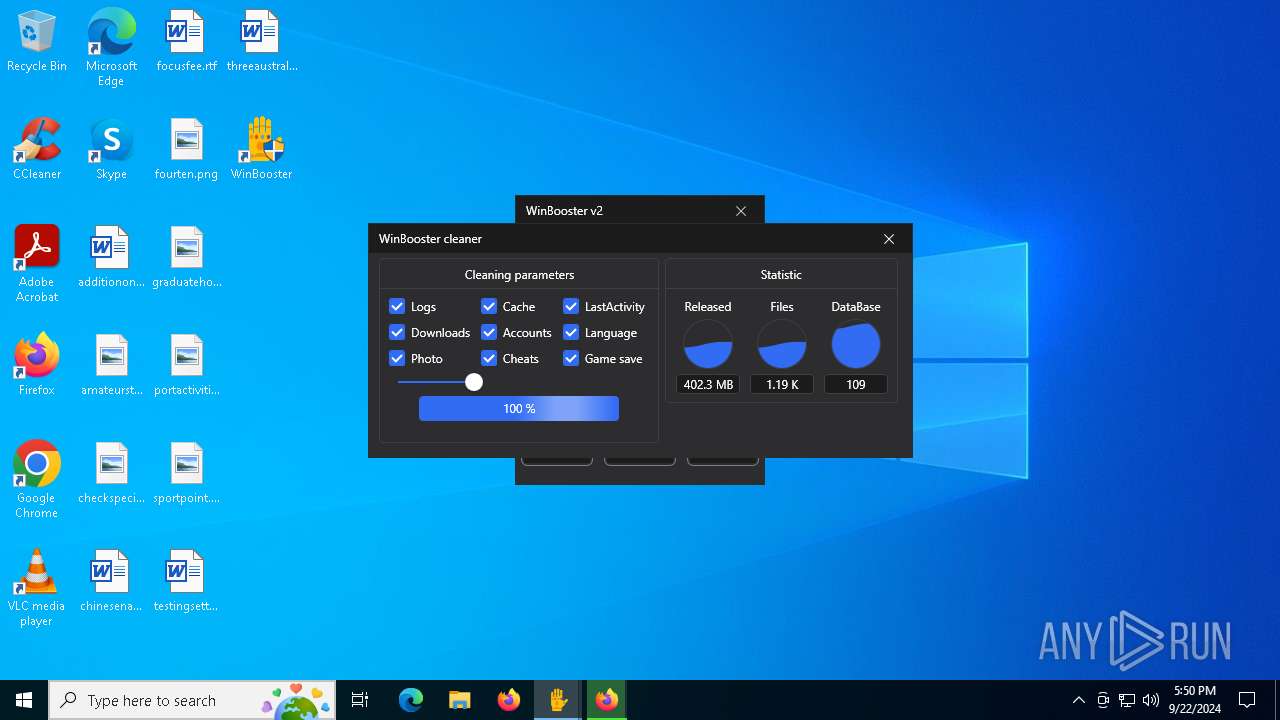The width and height of the screenshot is (1280, 720).
Task: Toggle the Photo checkbox
Action: pyautogui.click(x=397, y=358)
